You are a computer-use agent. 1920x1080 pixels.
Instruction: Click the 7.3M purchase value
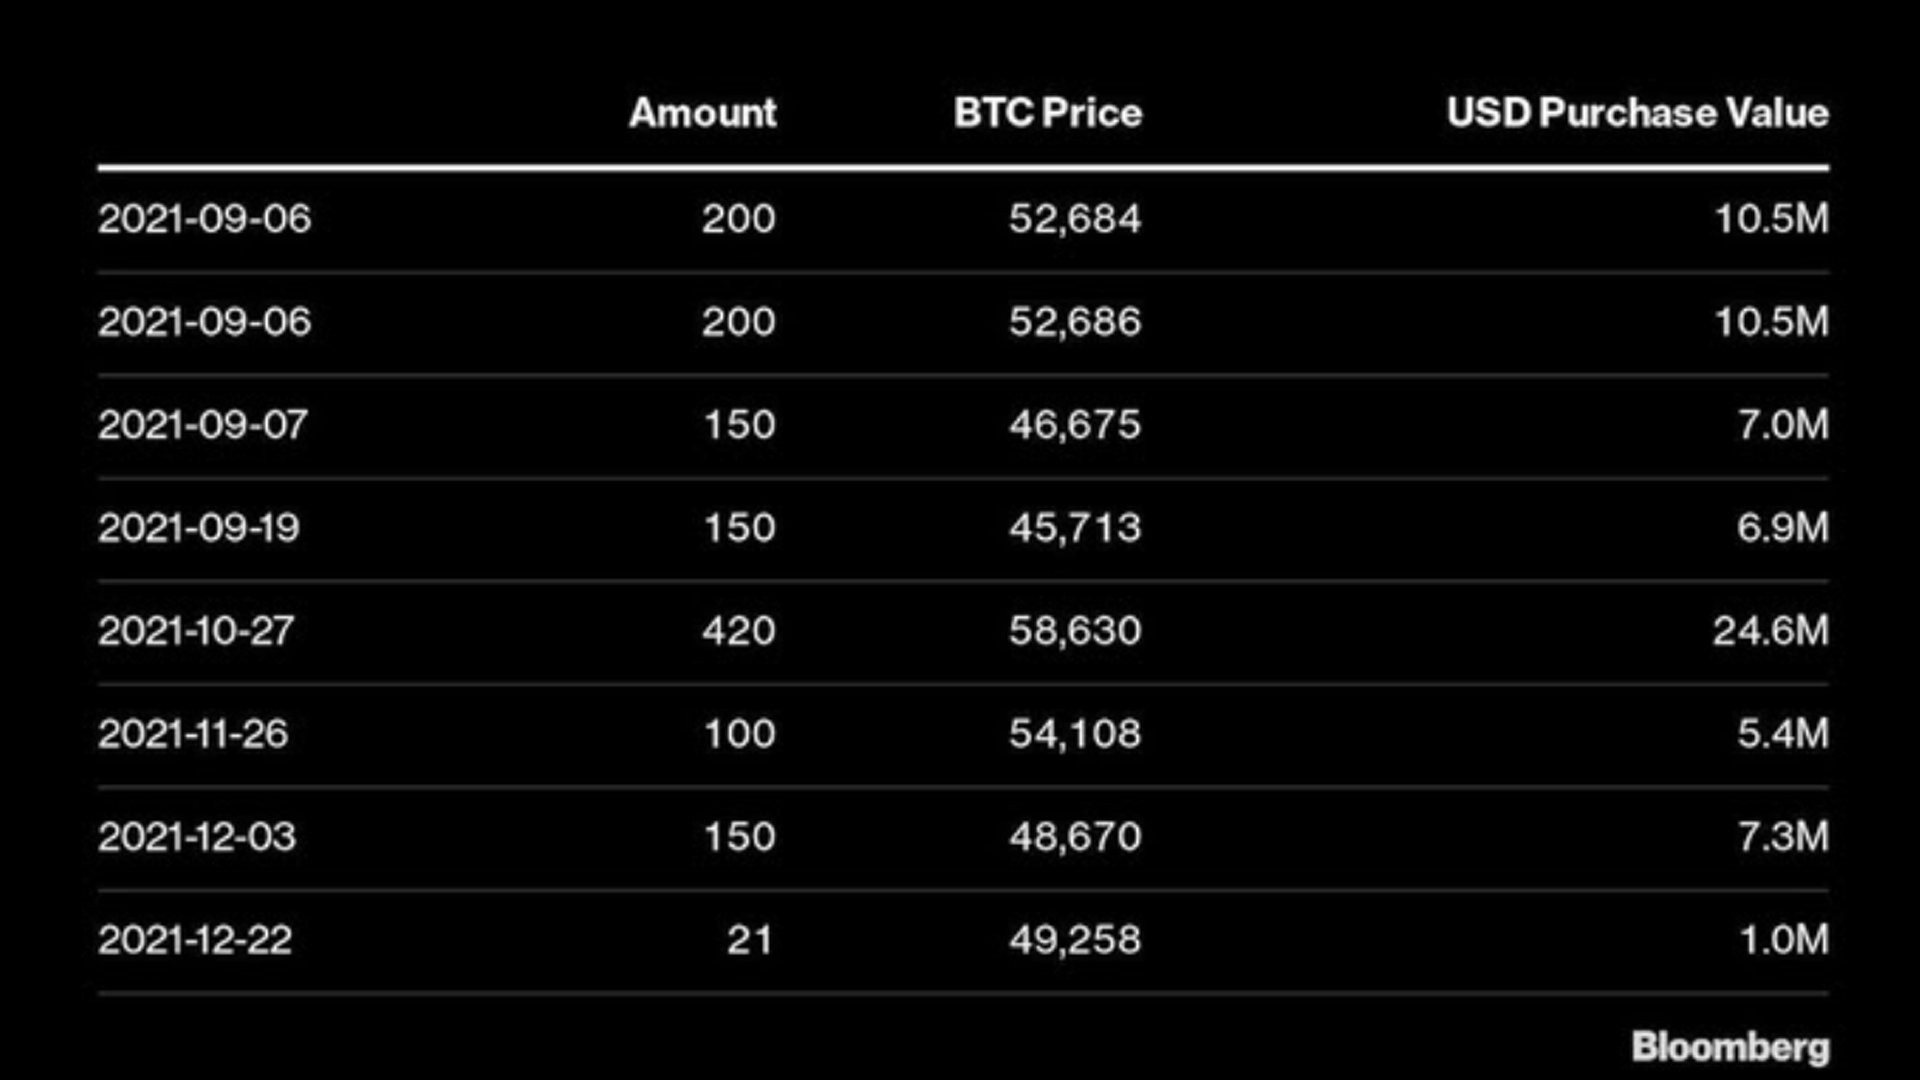click(1783, 837)
